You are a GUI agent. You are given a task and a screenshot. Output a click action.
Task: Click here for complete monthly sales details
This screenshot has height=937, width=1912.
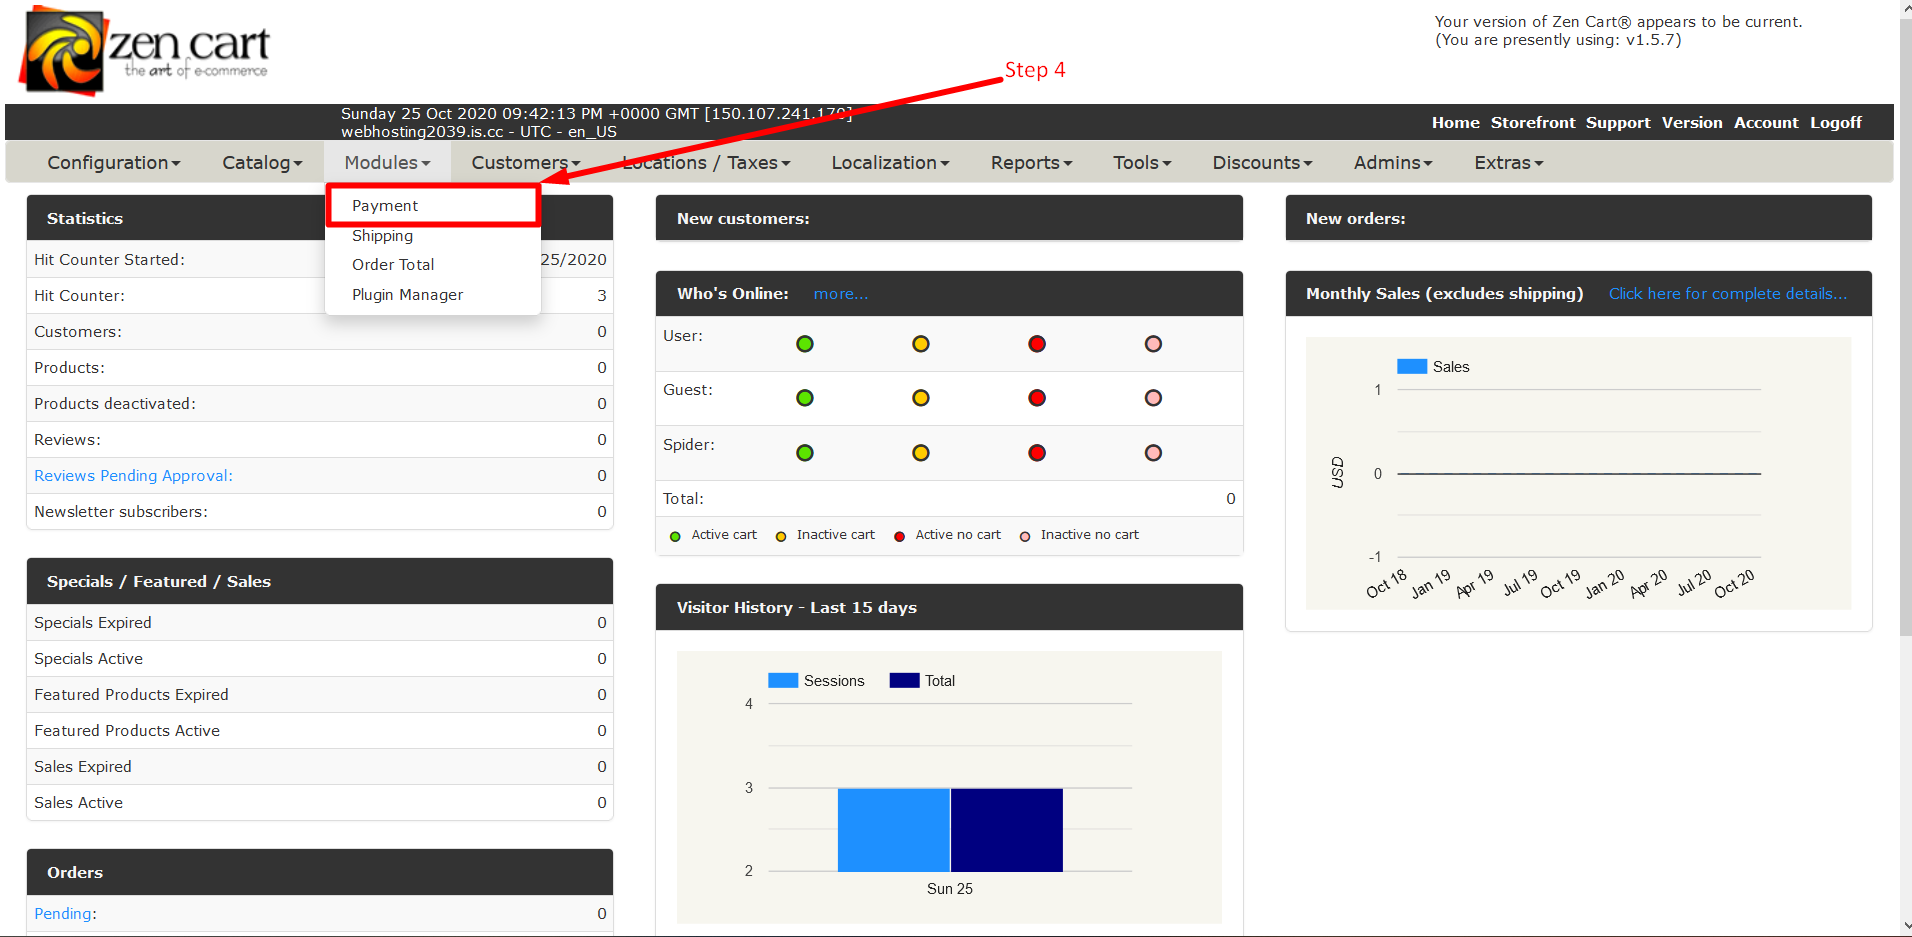[x=1728, y=294]
